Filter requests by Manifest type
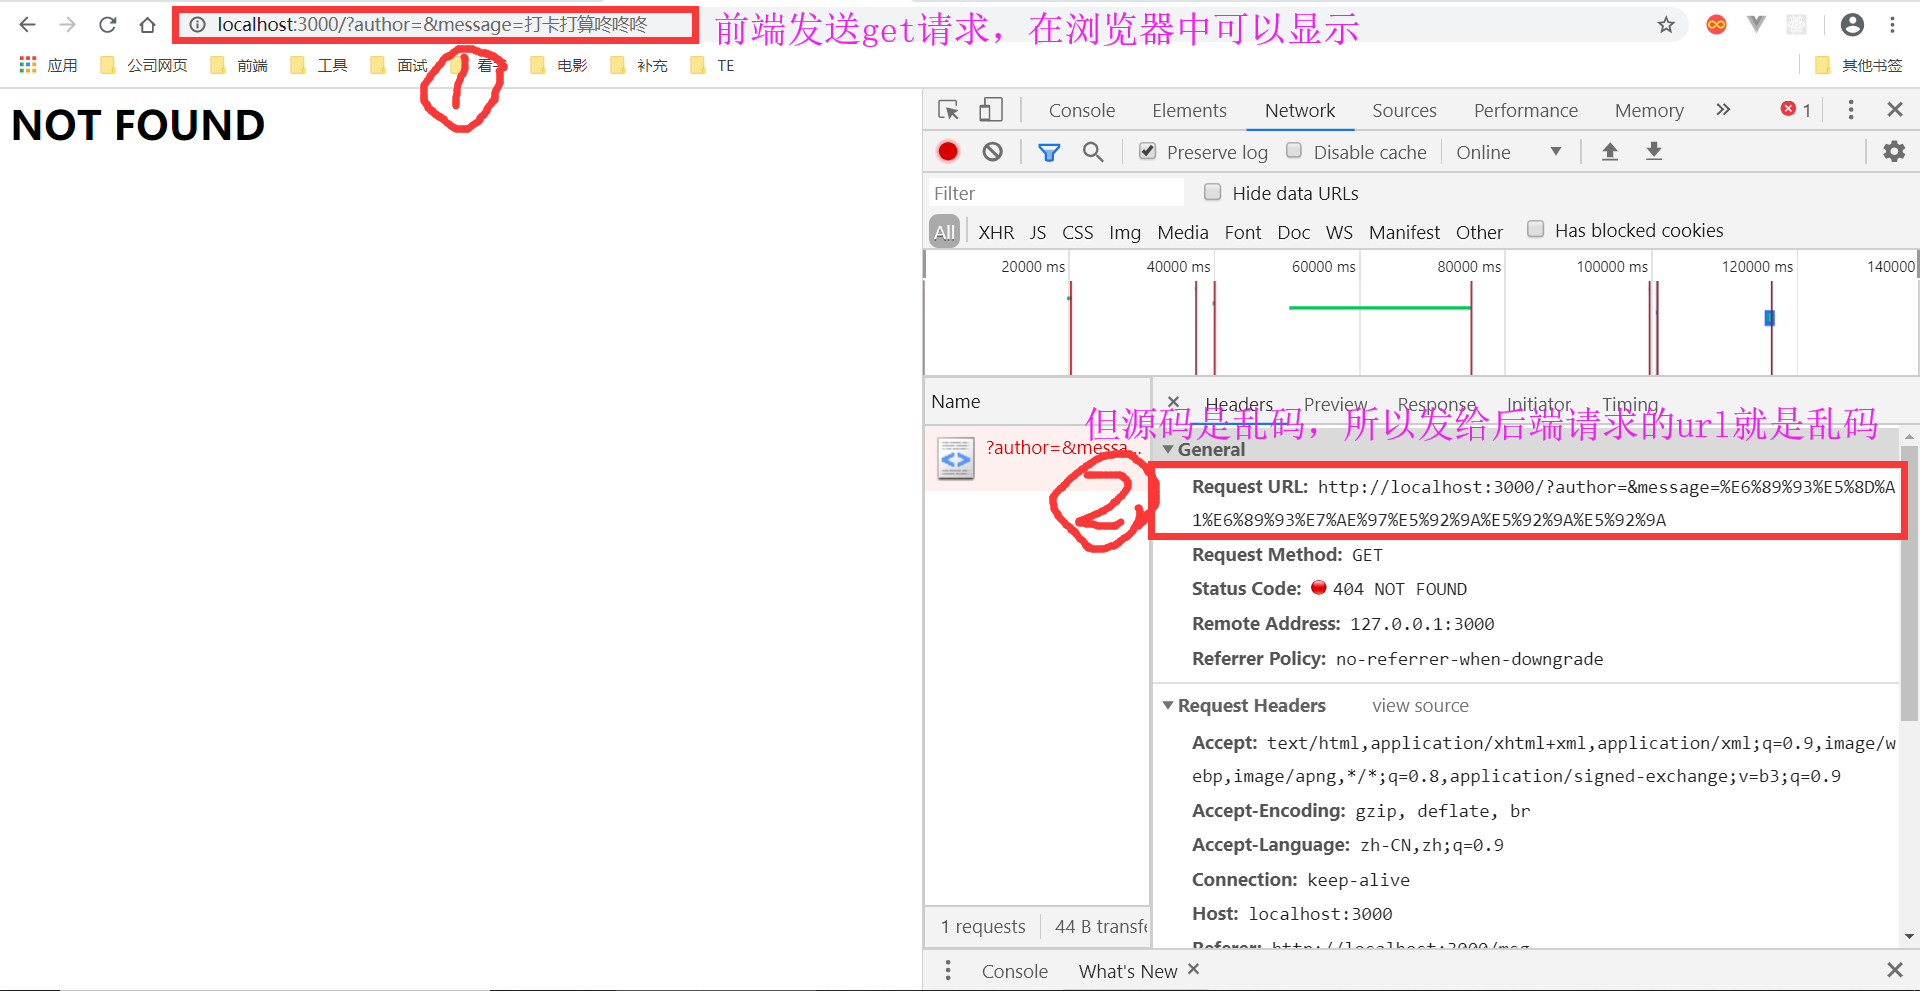Screen dimensions: 1920x991 [x=1404, y=232]
